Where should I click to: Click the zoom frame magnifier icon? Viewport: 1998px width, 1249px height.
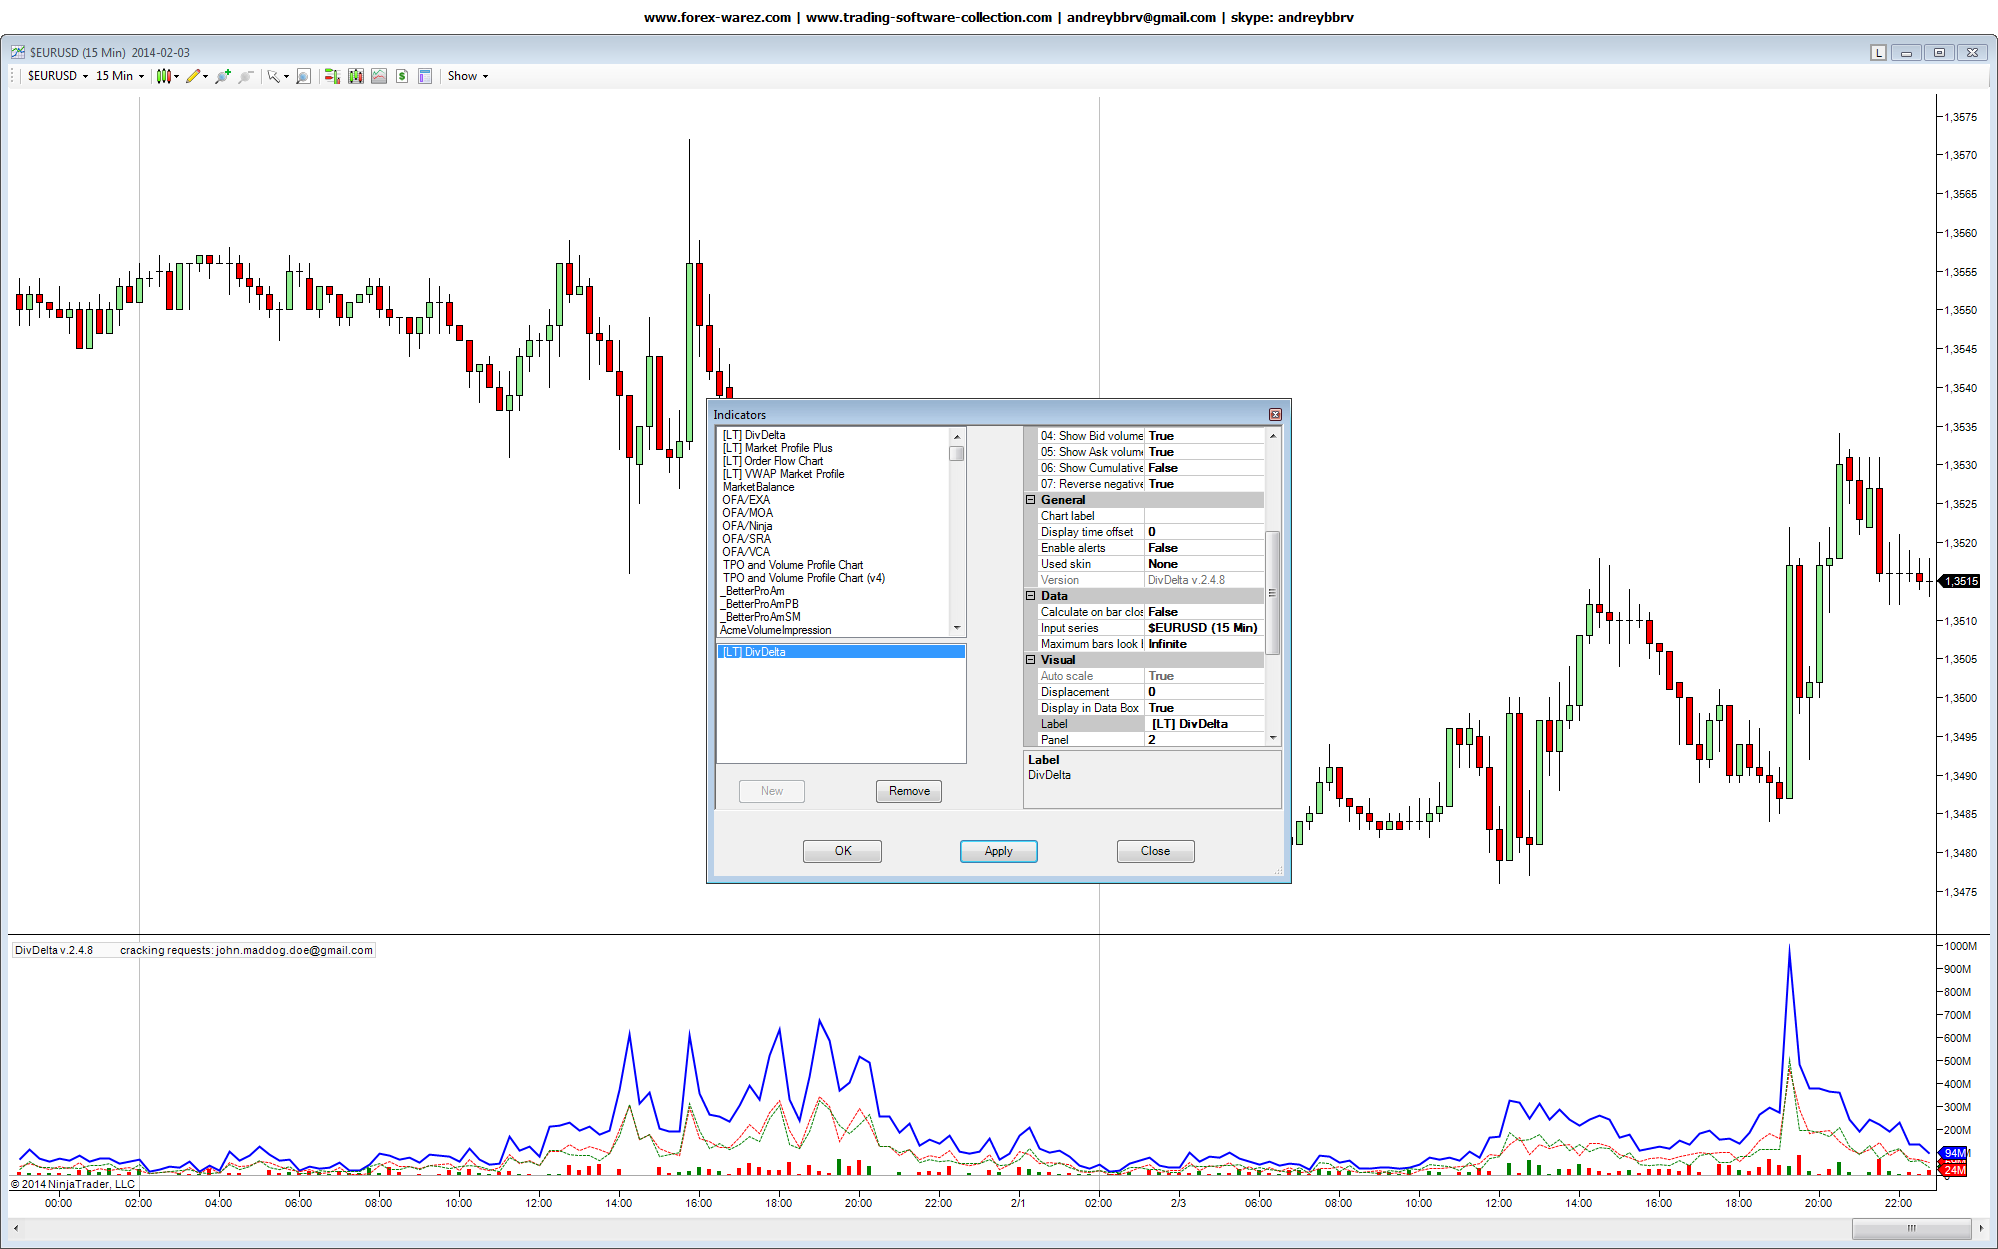pyautogui.click(x=304, y=76)
